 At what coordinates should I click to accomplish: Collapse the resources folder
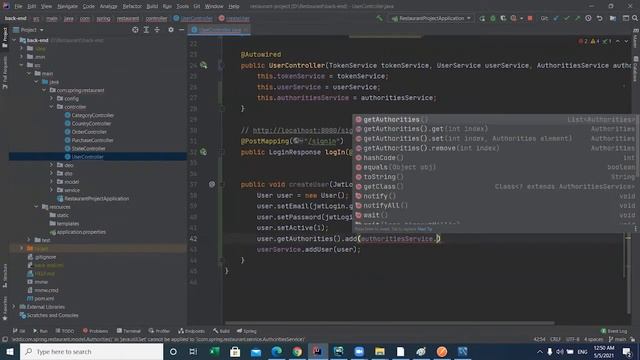click(36, 207)
